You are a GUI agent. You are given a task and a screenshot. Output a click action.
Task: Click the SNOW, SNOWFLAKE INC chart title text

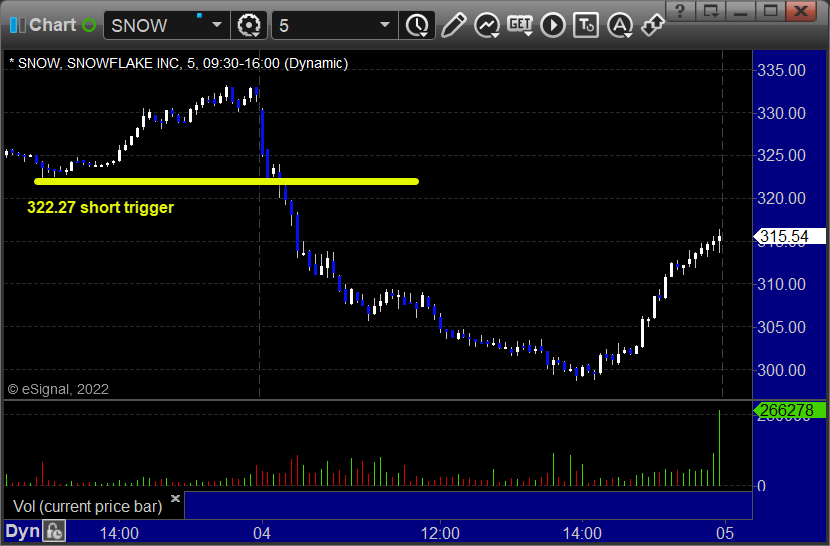click(x=178, y=63)
